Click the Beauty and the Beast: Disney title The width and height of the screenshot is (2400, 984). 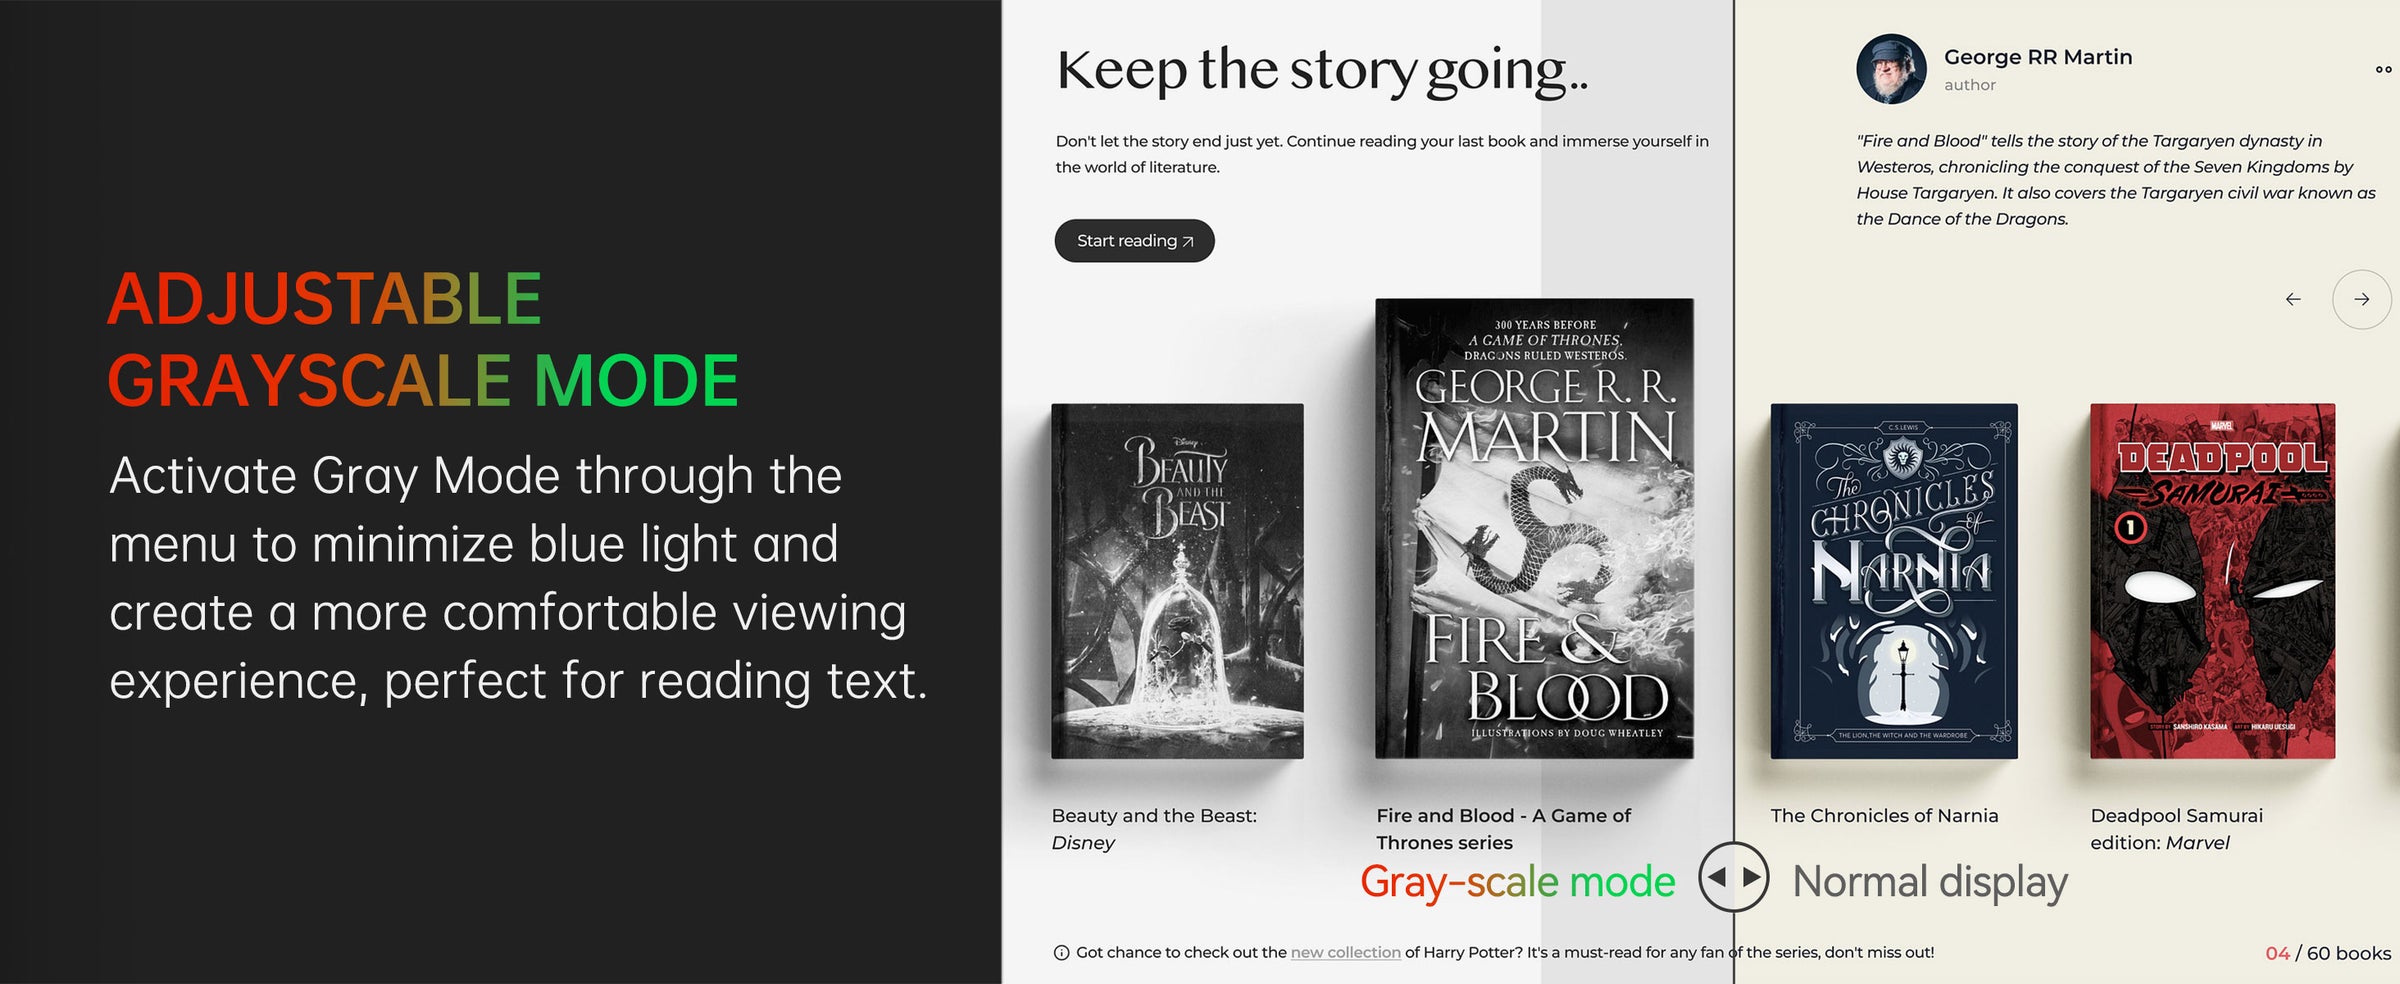(x=1154, y=829)
